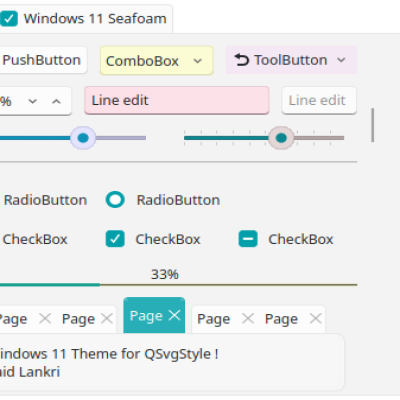Select the RadioButton with the teal ring

115,200
